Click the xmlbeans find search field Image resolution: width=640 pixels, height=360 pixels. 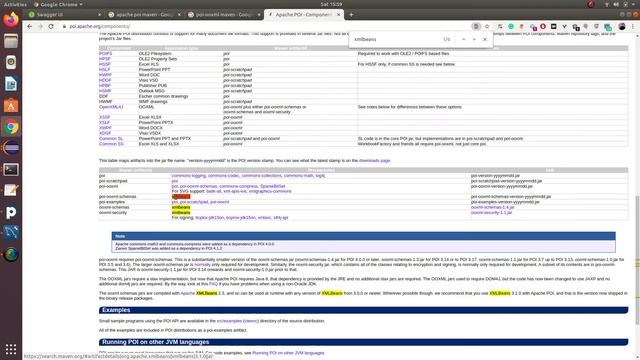point(396,39)
